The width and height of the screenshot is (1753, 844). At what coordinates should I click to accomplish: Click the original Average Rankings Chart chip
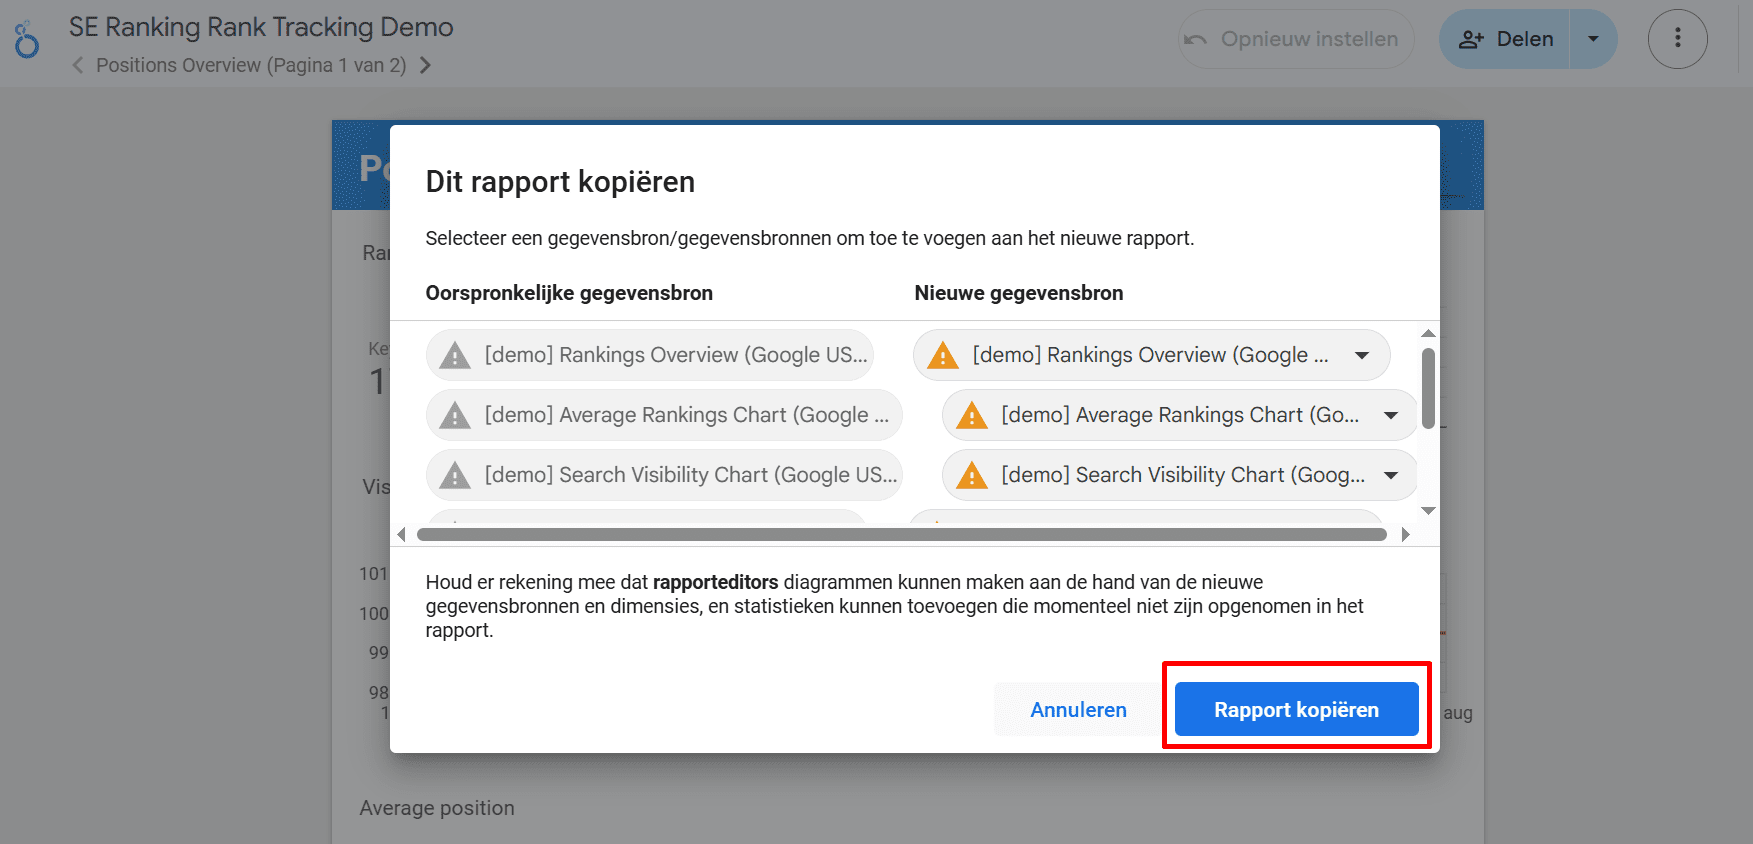pyautogui.click(x=664, y=415)
